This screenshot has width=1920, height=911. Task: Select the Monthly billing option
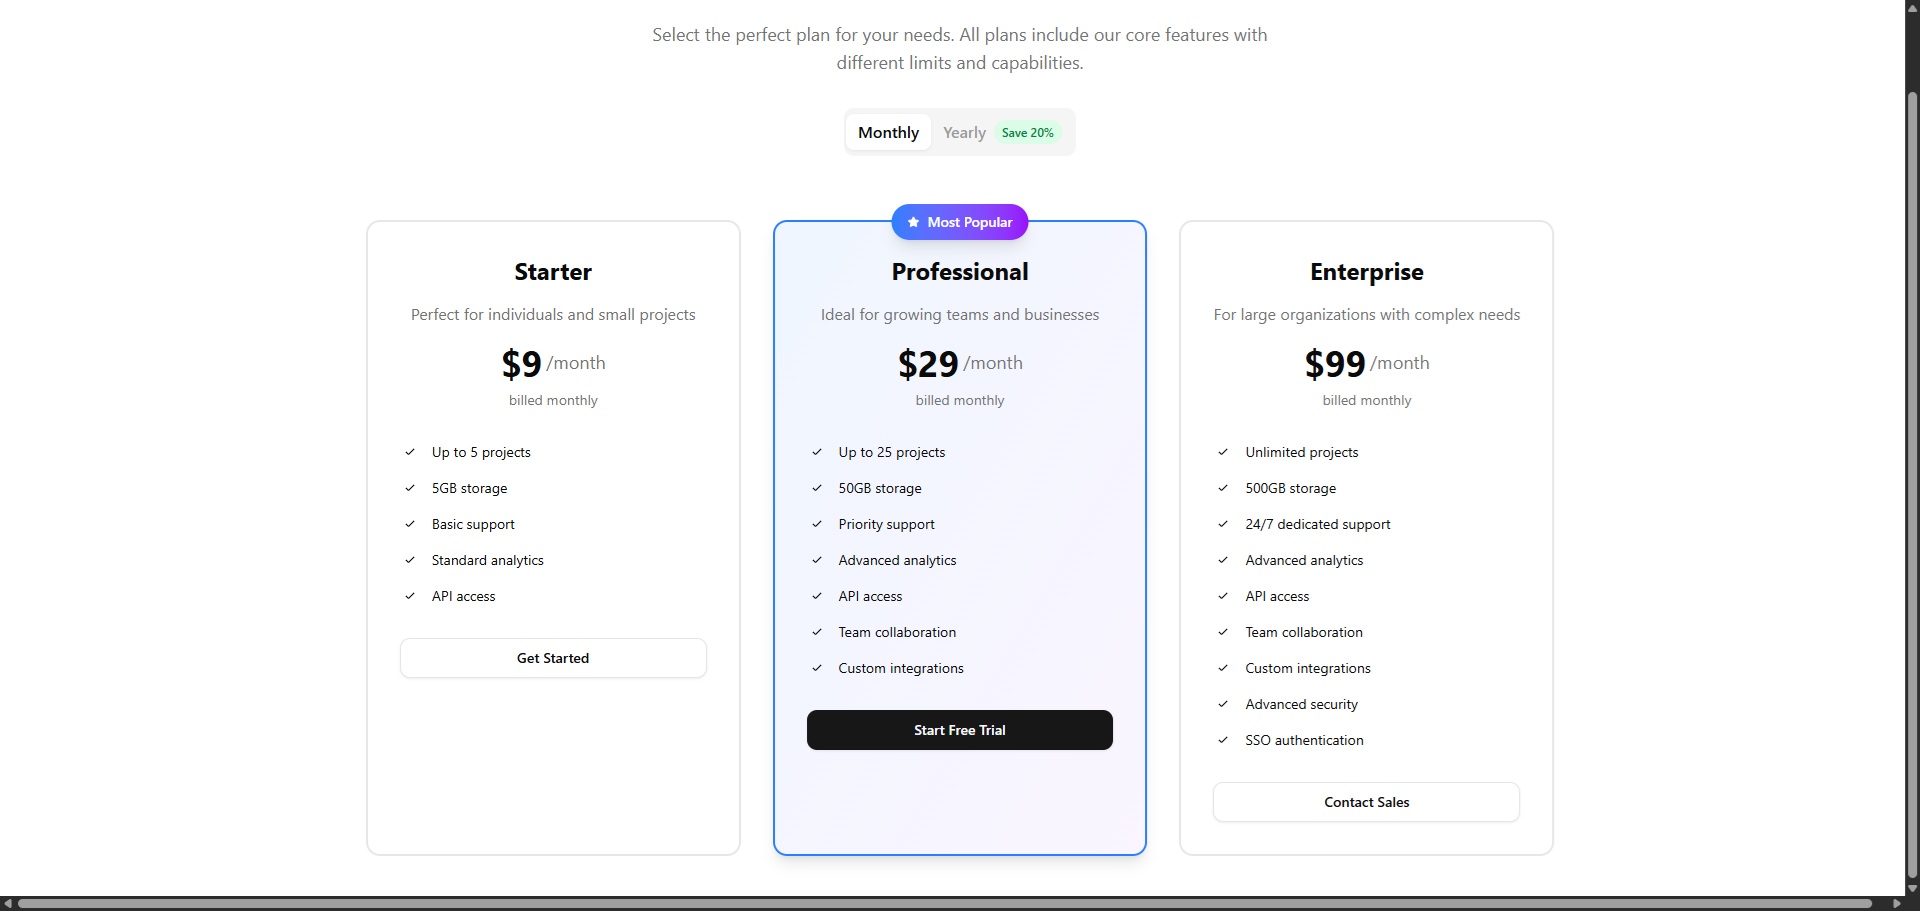click(887, 132)
